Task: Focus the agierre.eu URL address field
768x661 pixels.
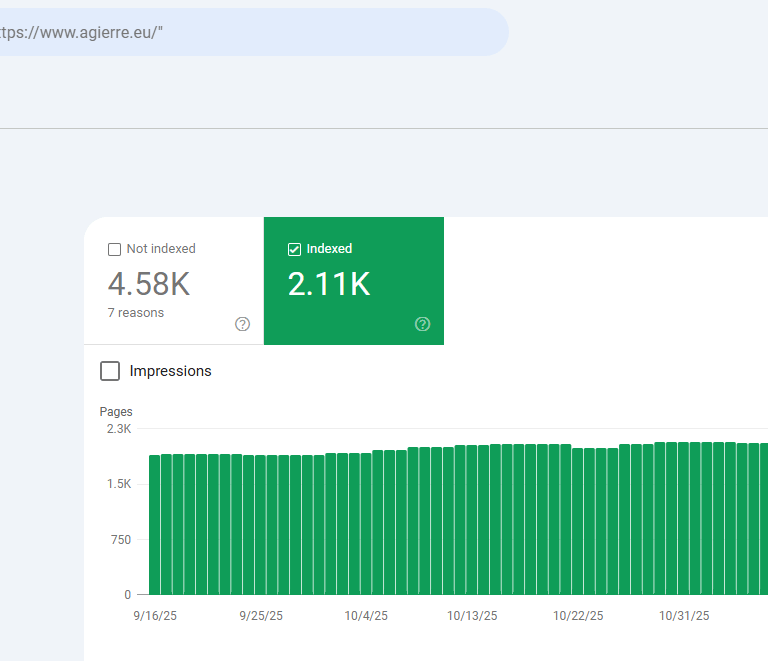Action: pyautogui.click(x=250, y=32)
